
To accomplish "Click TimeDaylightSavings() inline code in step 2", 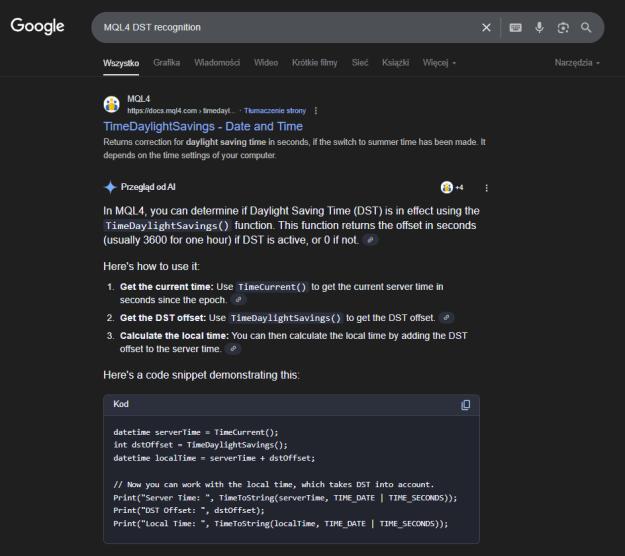I will (286, 318).
